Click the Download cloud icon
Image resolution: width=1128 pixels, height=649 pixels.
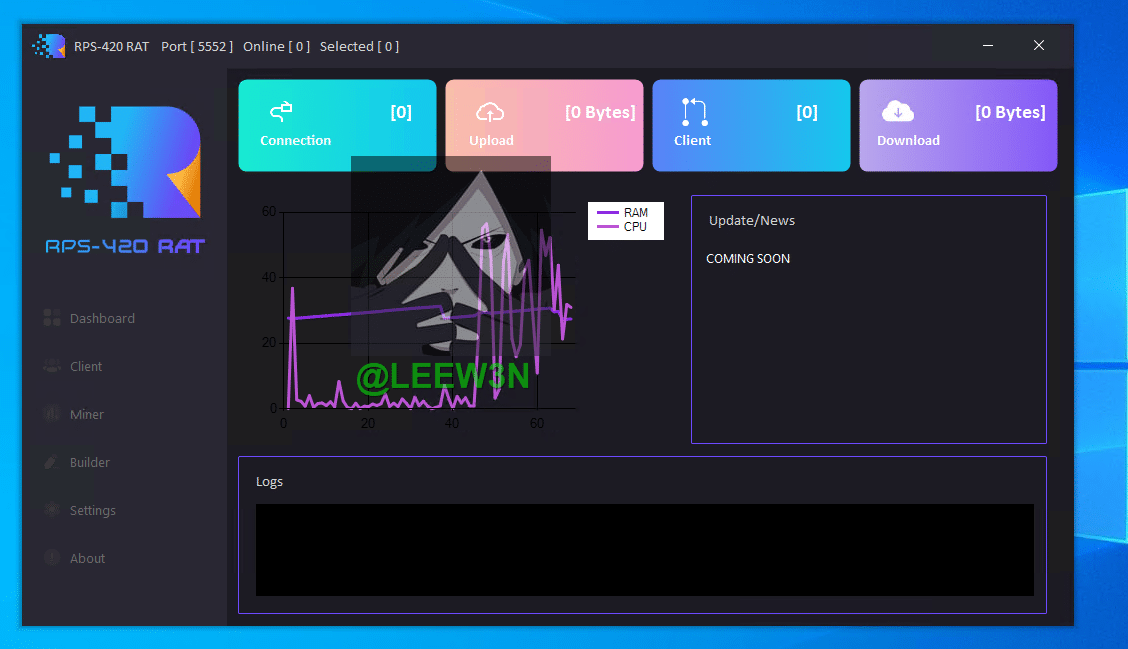click(x=897, y=111)
